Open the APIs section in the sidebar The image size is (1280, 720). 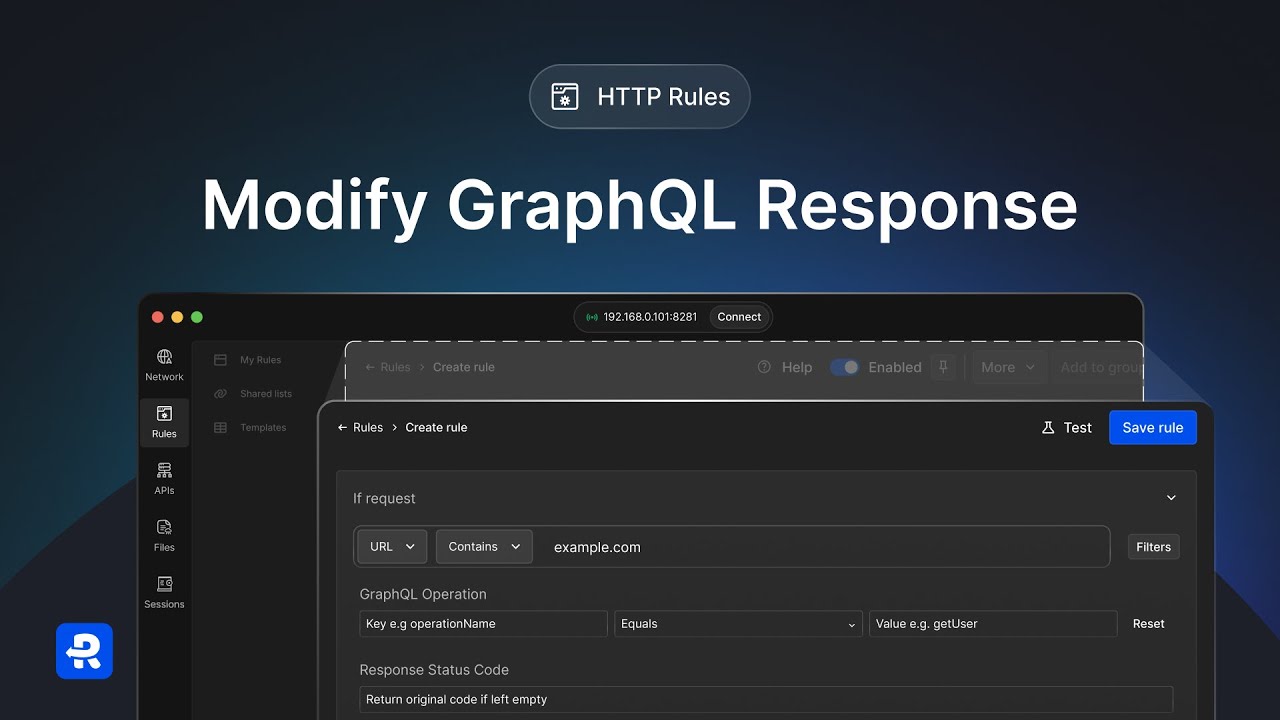point(164,478)
